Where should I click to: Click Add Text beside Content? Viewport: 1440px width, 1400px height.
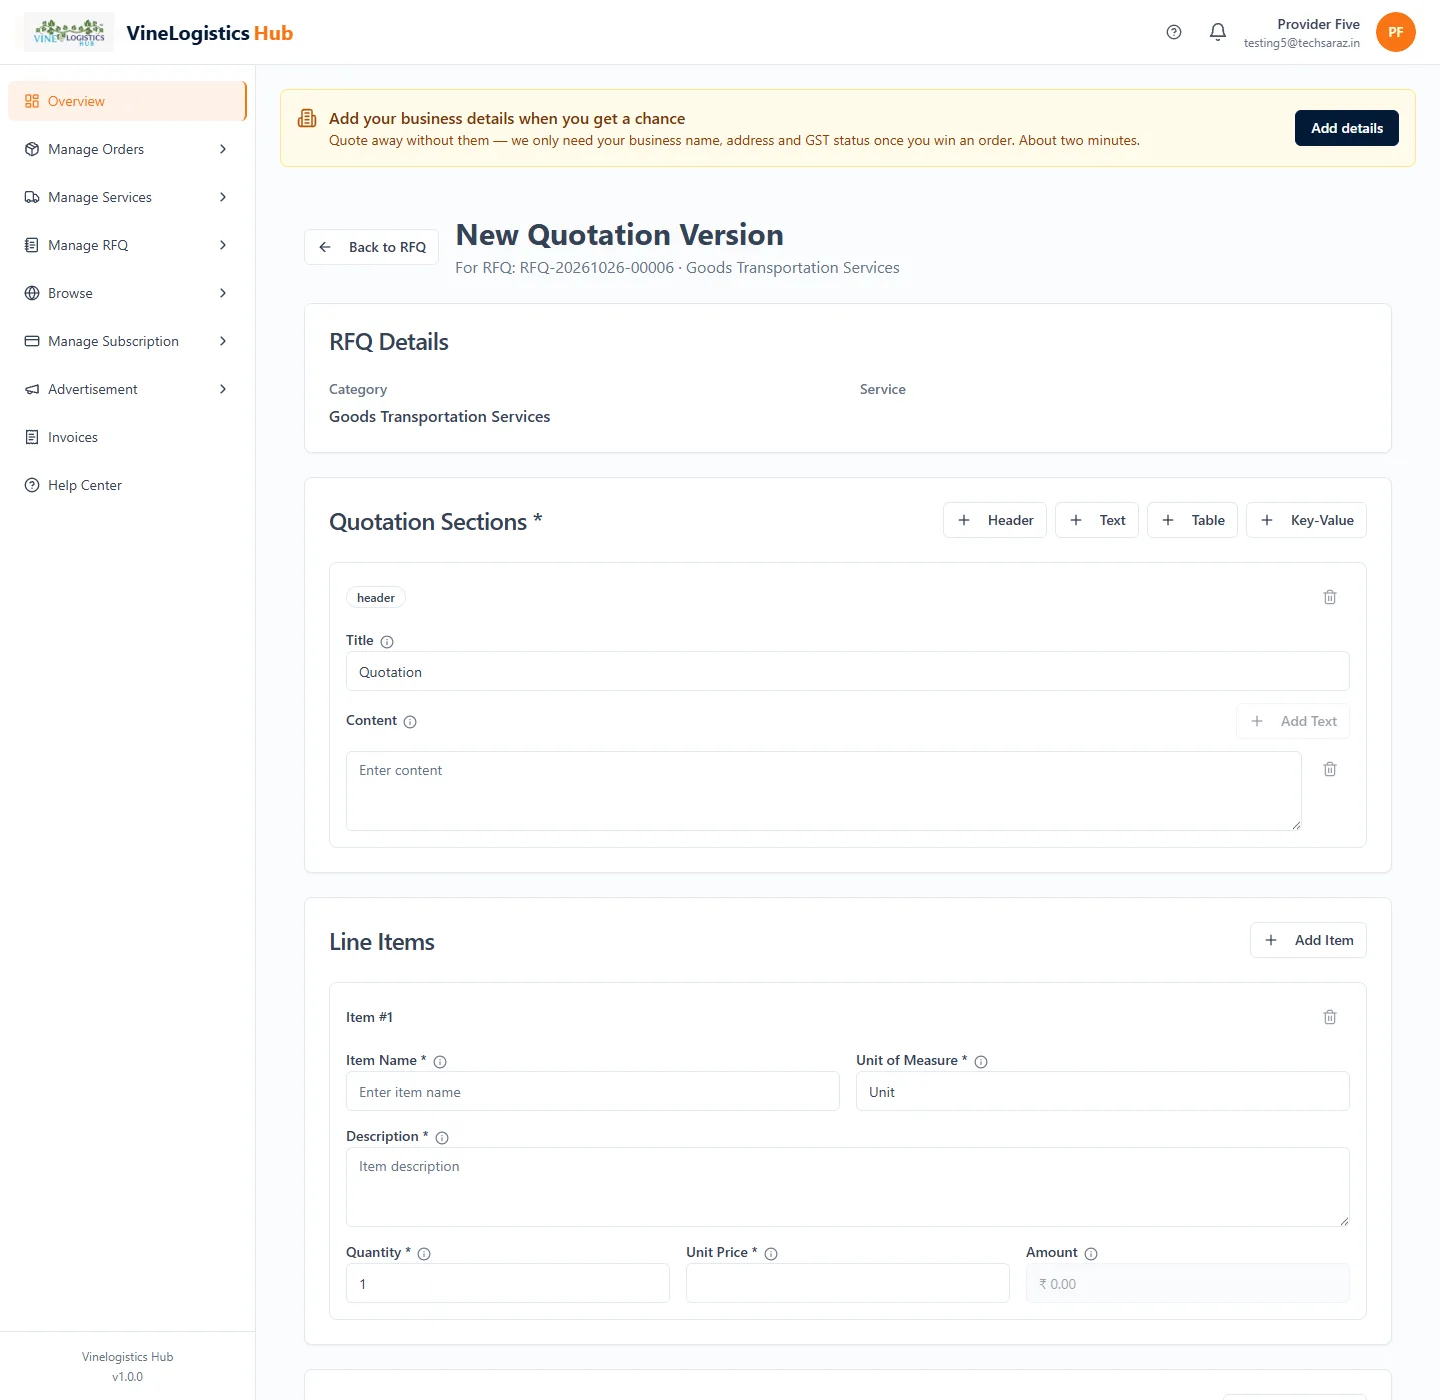click(x=1293, y=721)
